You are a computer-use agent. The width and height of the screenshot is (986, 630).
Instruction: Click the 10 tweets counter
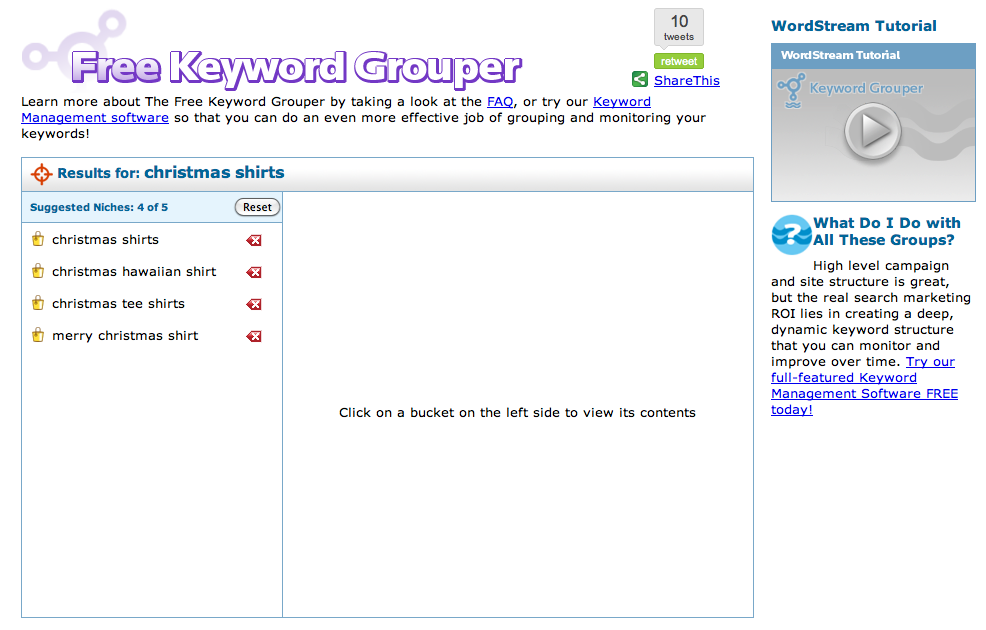[678, 27]
